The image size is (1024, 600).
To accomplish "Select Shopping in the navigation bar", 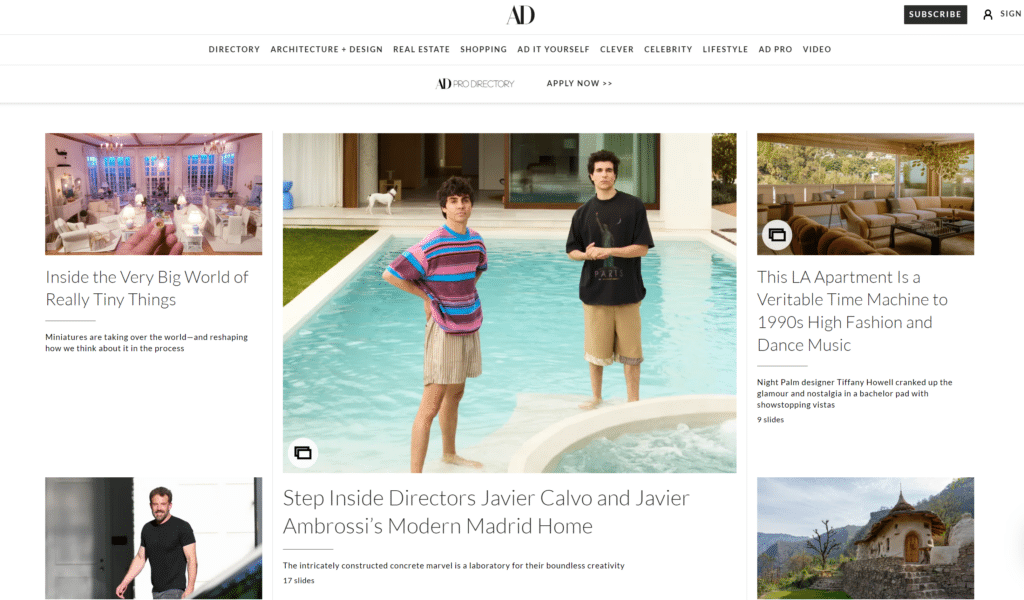I will [x=483, y=50].
